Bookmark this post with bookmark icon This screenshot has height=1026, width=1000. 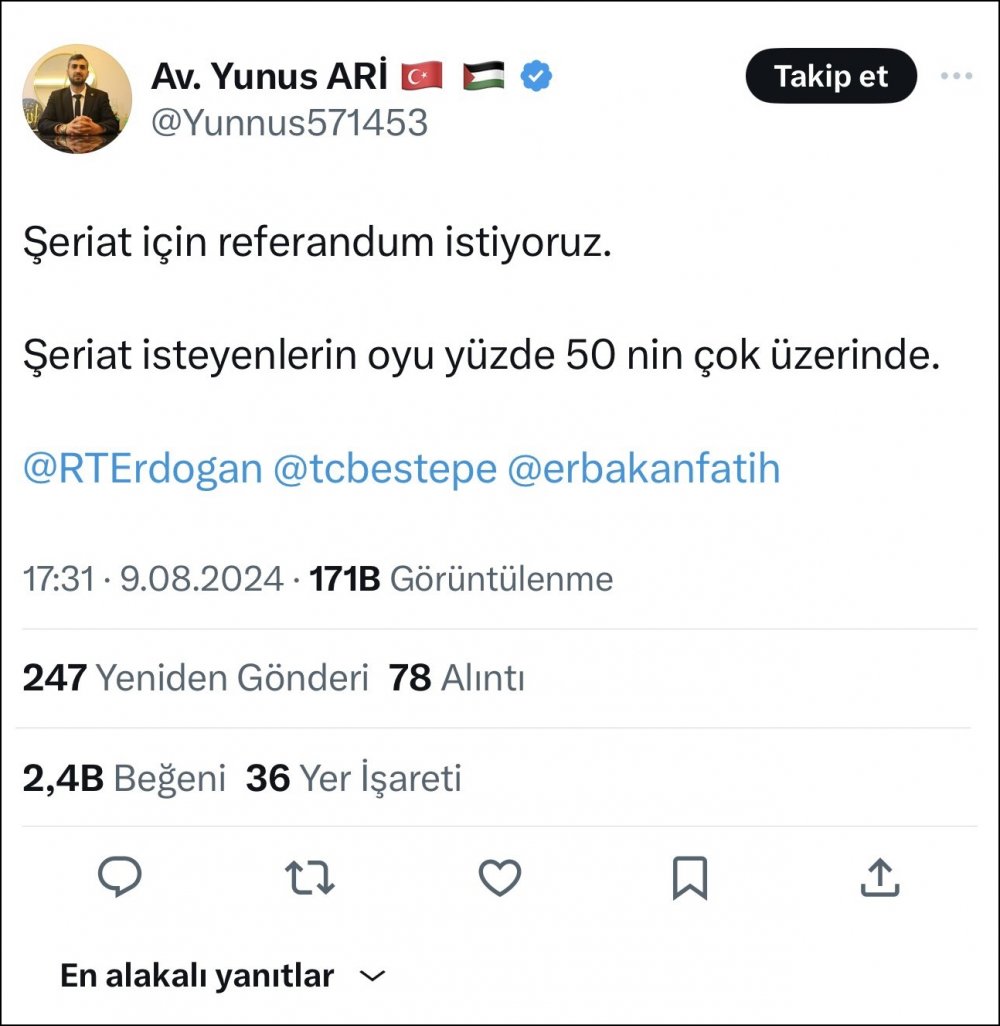click(x=690, y=878)
